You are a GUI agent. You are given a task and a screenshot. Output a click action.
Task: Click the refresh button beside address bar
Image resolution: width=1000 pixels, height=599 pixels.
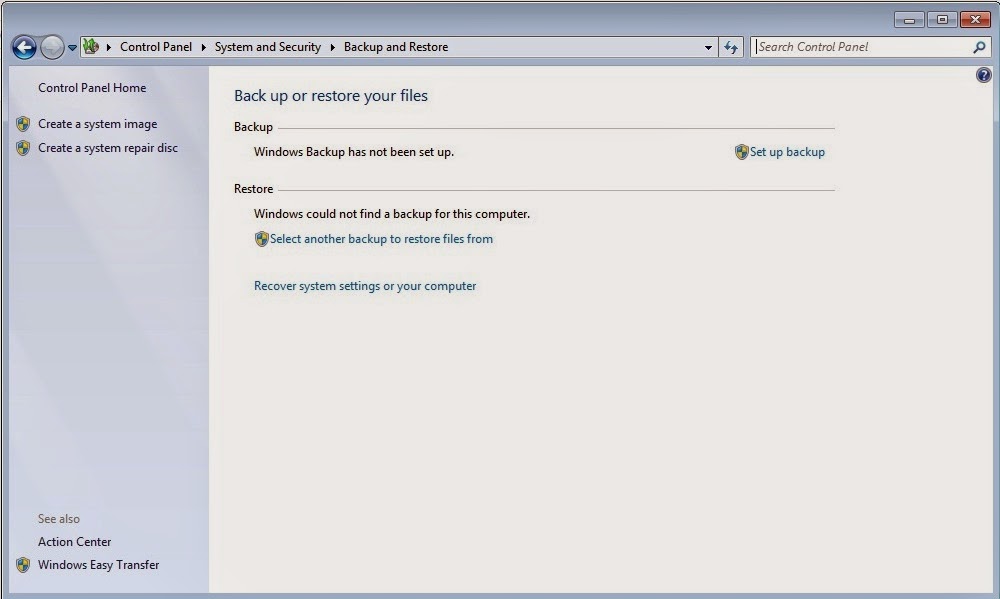731,47
